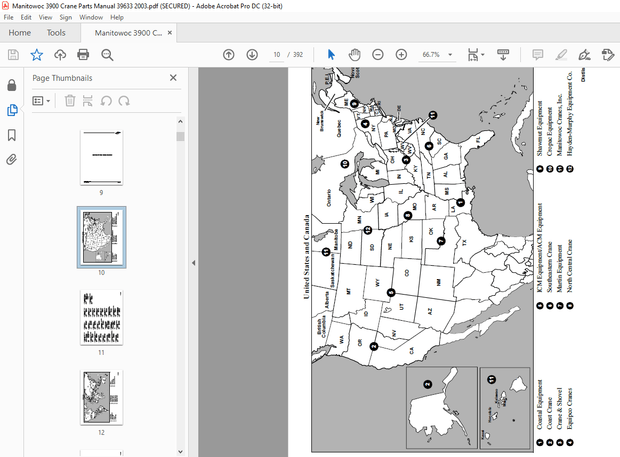Click the security lock icon in sidebar

[x=12, y=85]
